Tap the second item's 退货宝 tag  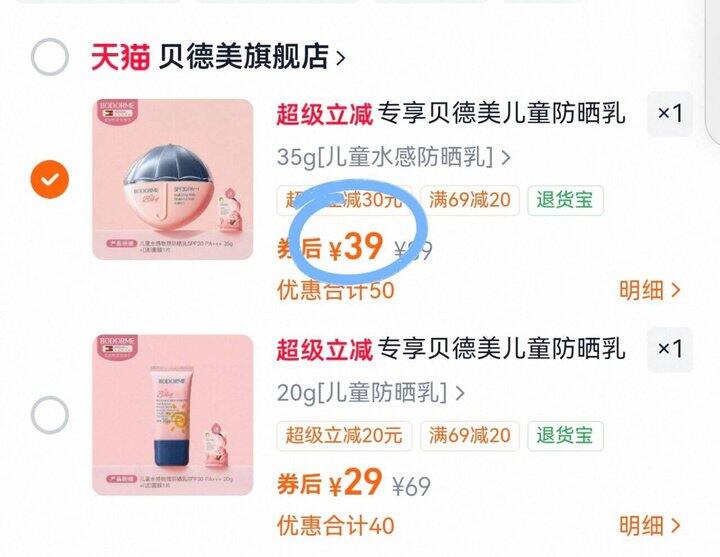pyautogui.click(x=565, y=436)
